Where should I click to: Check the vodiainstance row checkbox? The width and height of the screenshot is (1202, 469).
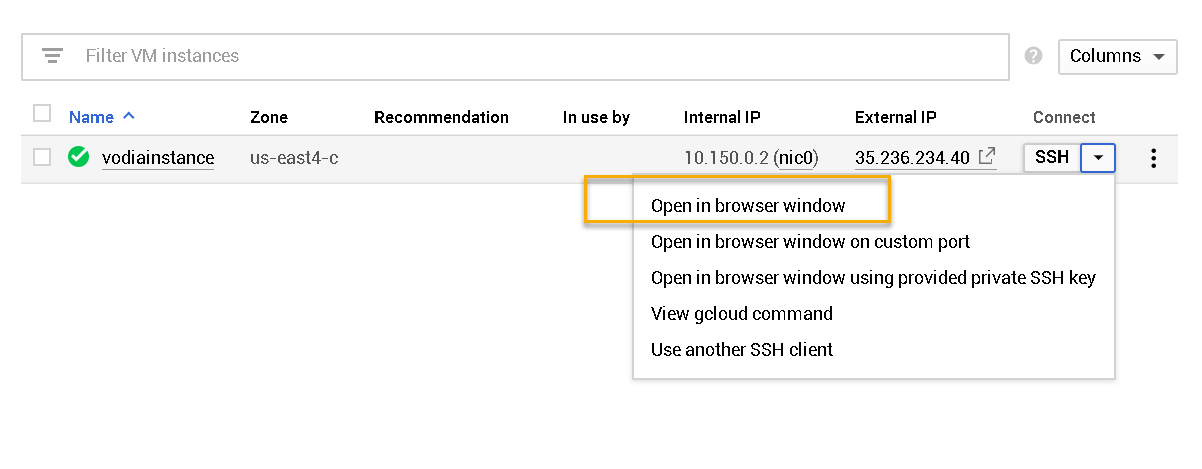tap(42, 157)
